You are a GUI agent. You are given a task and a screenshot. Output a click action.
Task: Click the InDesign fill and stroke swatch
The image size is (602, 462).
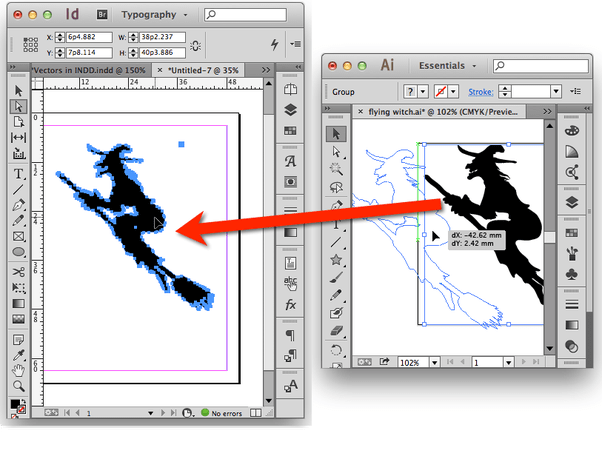[18, 407]
